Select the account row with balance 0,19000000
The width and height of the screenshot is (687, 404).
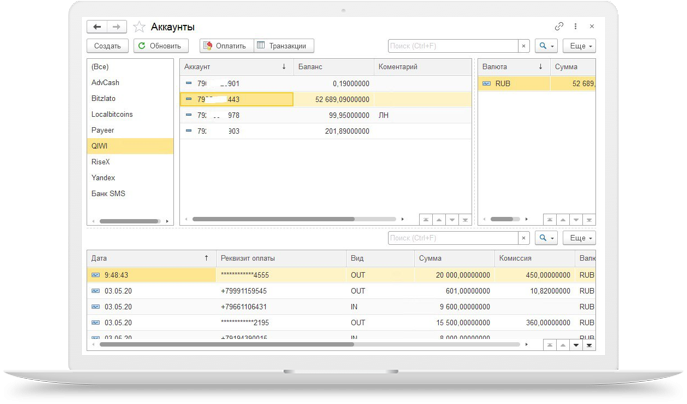tap(326, 83)
